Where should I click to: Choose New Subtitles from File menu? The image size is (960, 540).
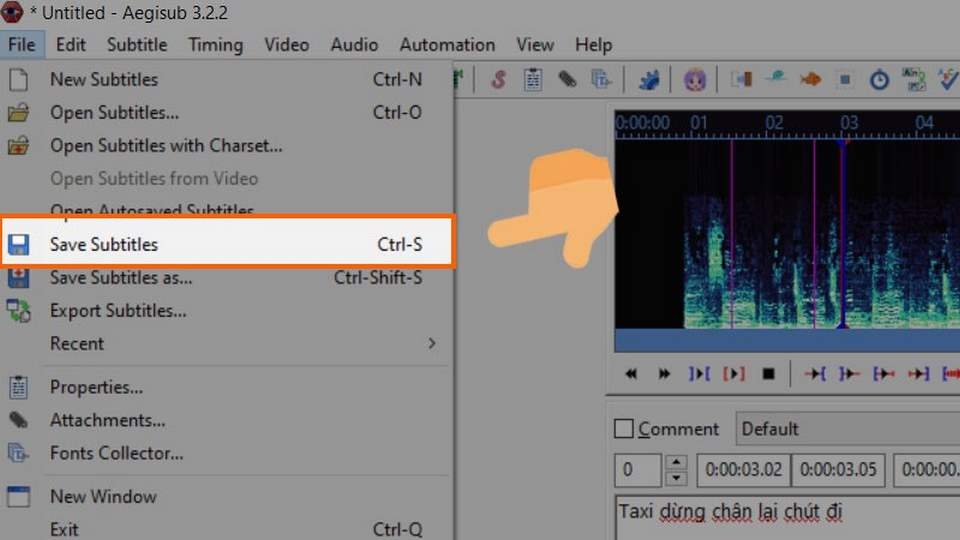(x=227, y=80)
